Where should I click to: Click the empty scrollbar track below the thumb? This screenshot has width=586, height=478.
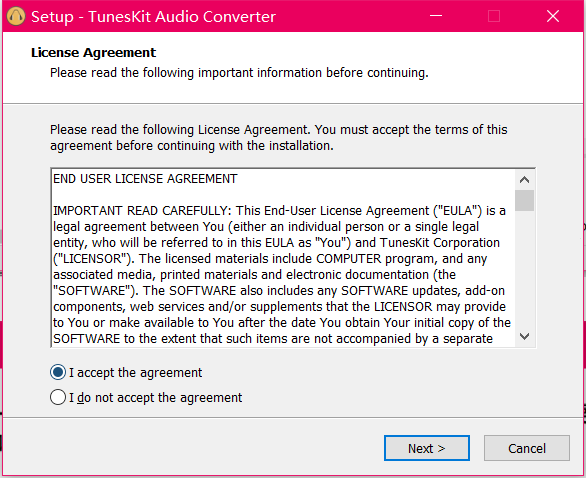click(524, 269)
